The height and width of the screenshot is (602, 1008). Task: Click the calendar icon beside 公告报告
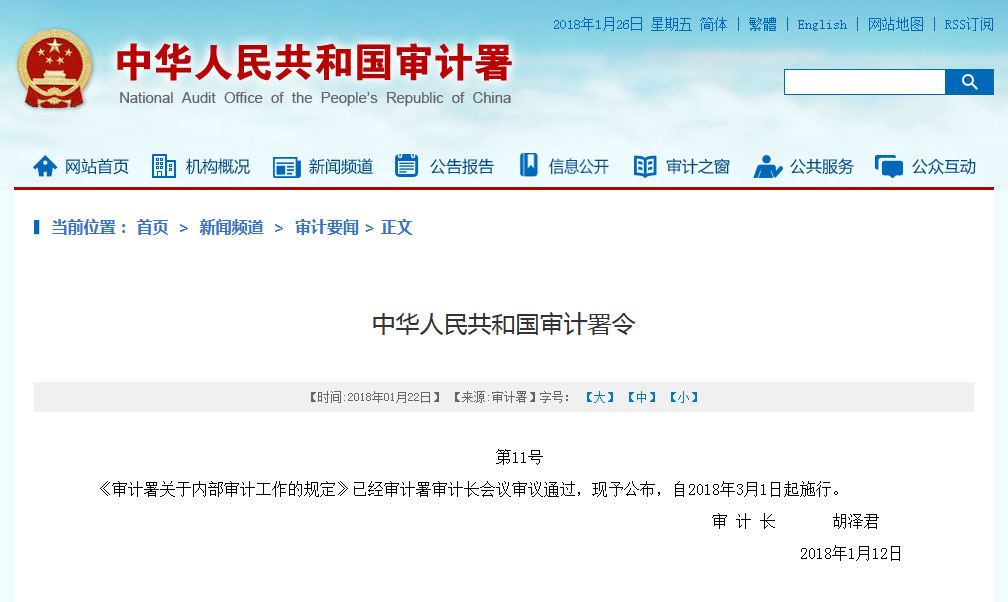(405, 166)
